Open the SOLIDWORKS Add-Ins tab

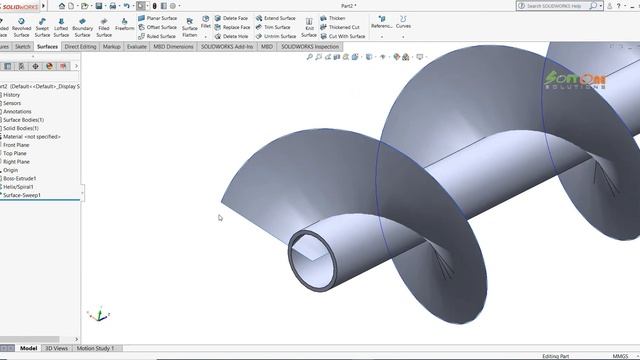click(227, 47)
